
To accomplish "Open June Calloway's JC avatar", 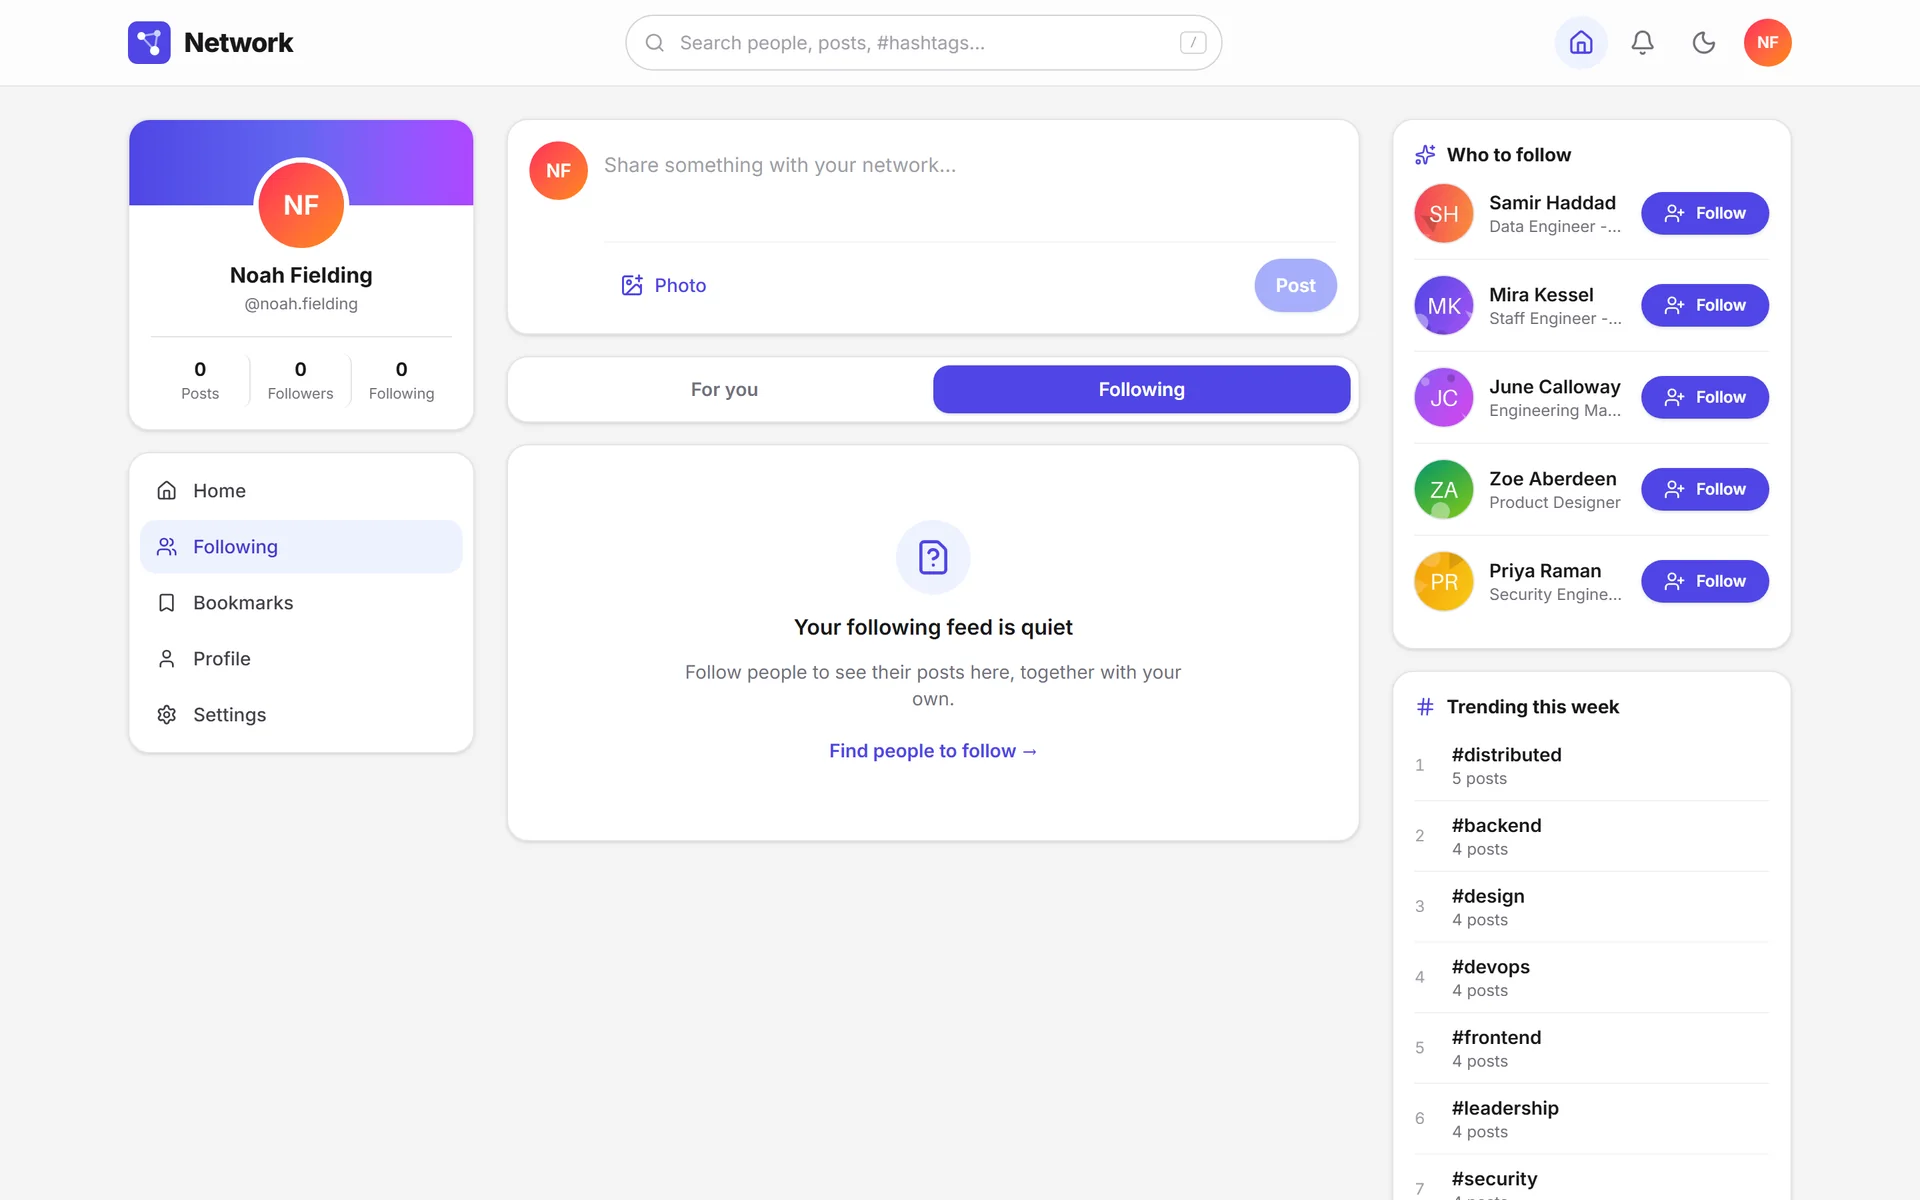I will [x=1443, y=397].
